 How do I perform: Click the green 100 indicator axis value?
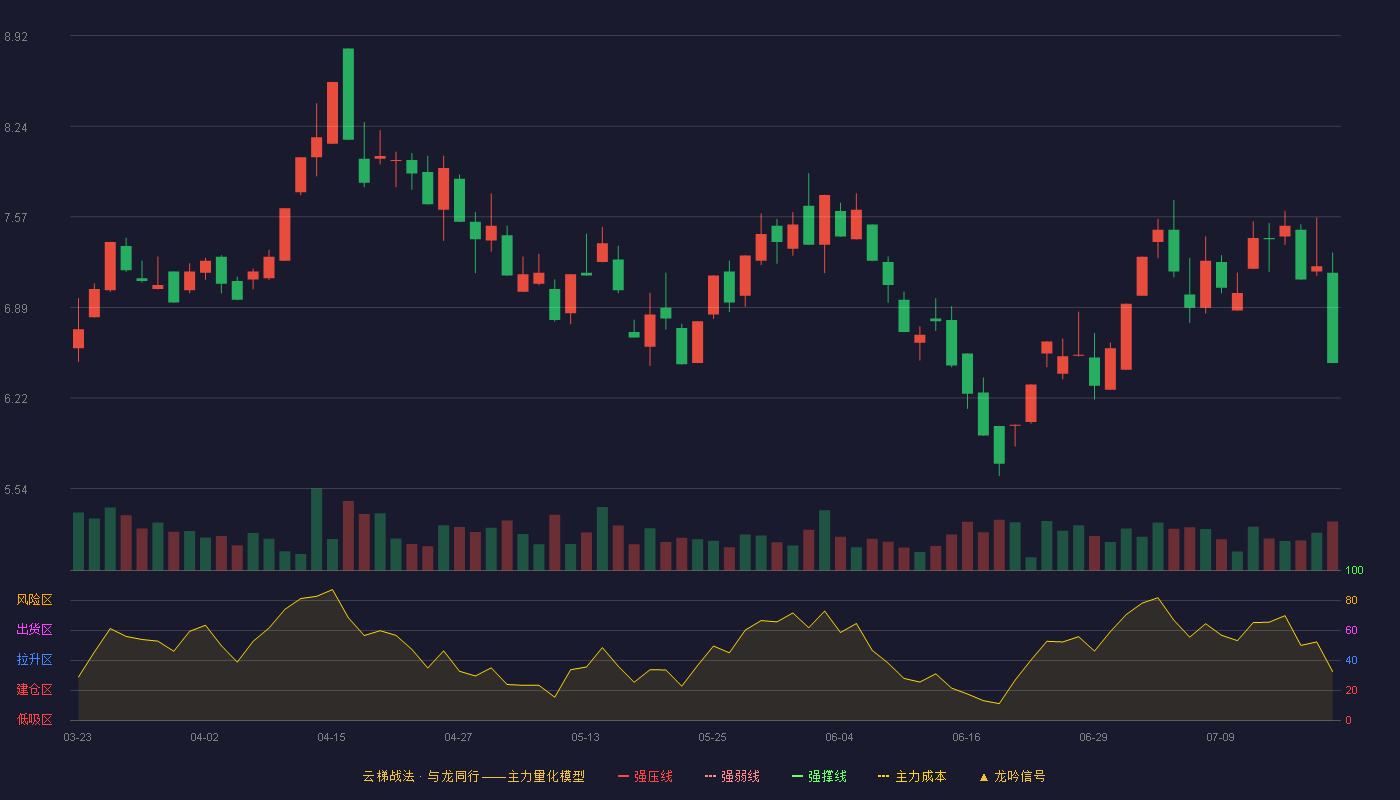[x=1354, y=571]
